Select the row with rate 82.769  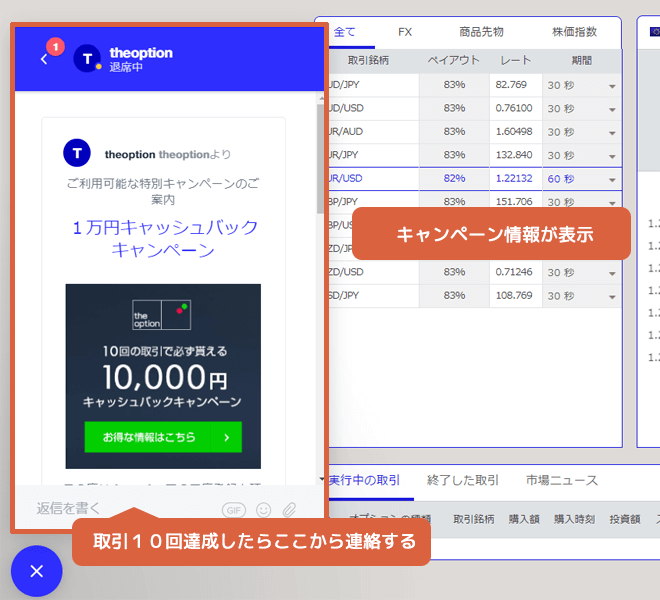[x=475, y=85]
